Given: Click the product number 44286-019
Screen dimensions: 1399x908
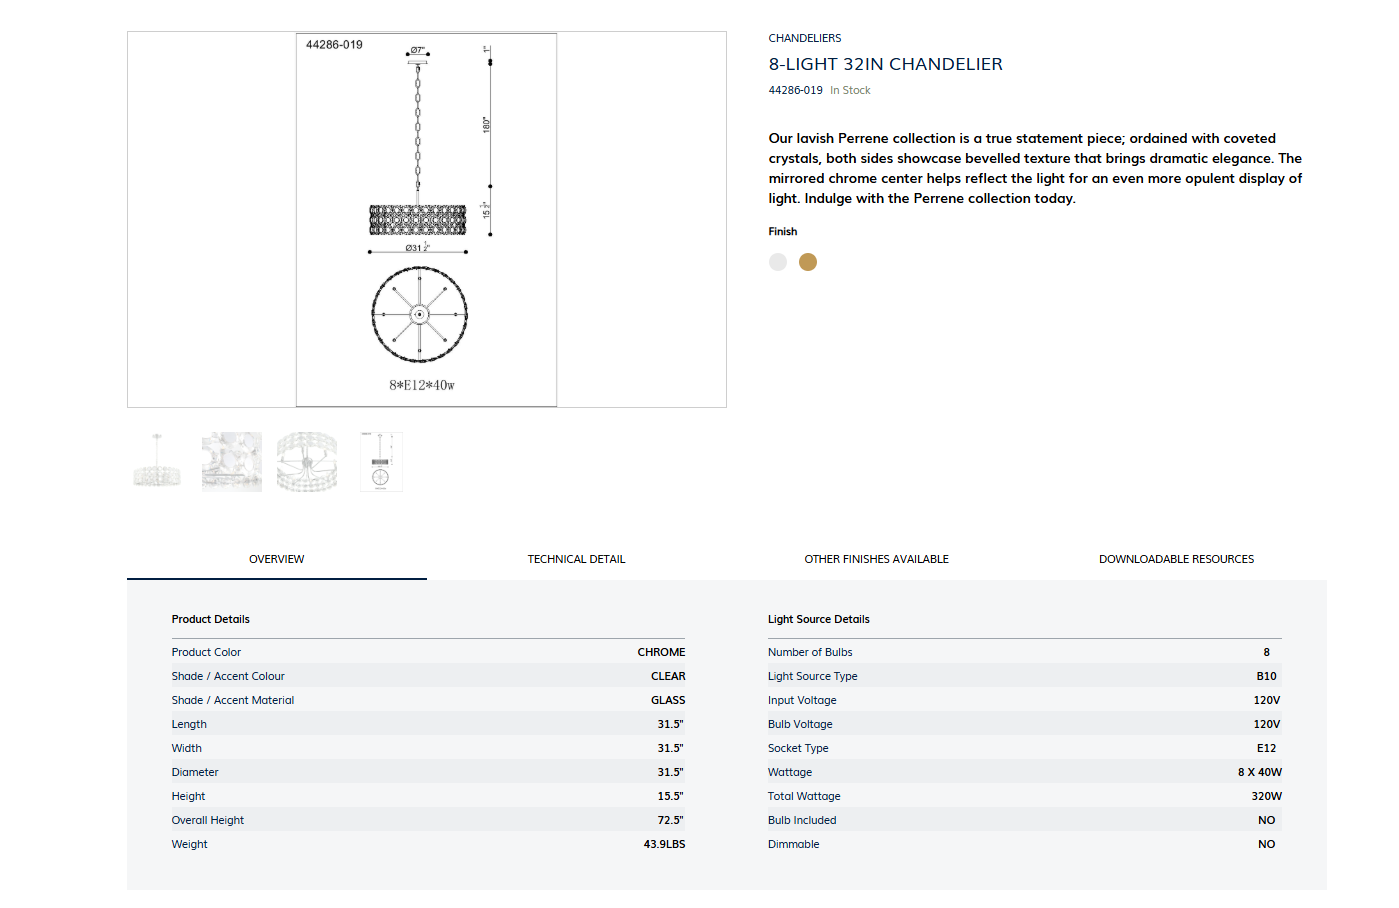Looking at the screenshot, I should (x=795, y=90).
